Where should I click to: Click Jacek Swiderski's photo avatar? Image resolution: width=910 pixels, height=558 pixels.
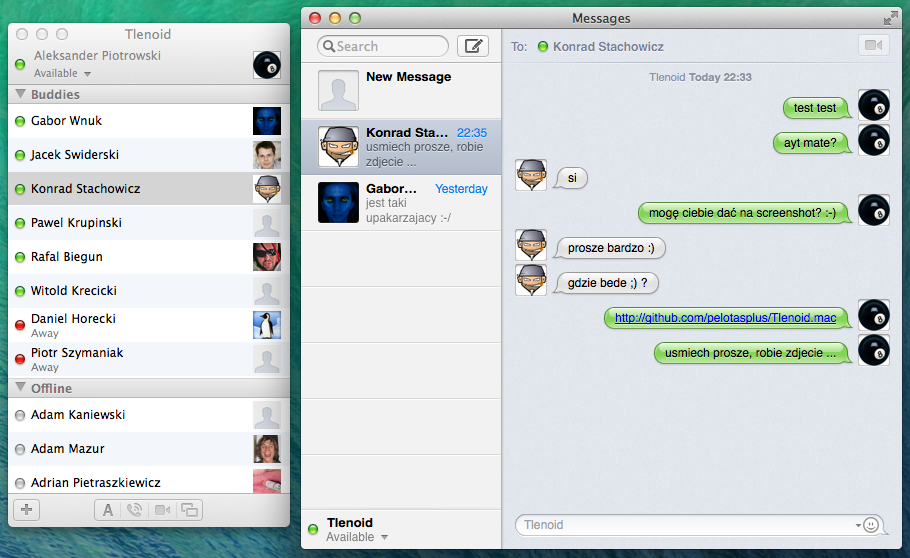click(267, 155)
